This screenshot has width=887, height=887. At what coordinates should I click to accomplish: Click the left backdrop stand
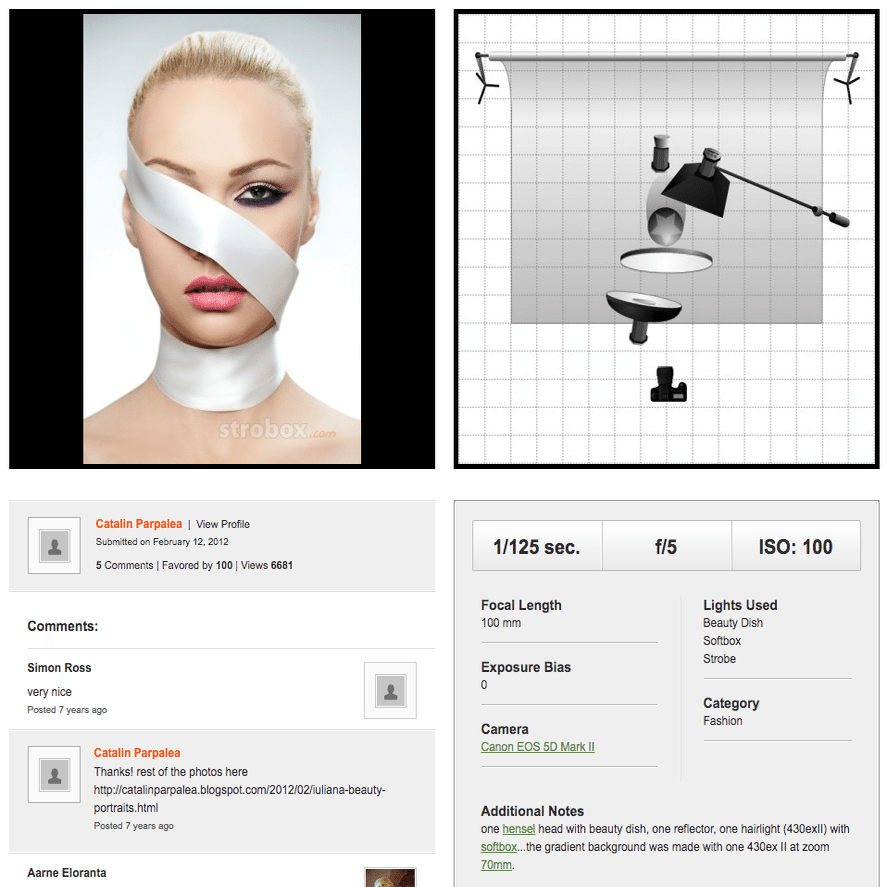pyautogui.click(x=486, y=78)
